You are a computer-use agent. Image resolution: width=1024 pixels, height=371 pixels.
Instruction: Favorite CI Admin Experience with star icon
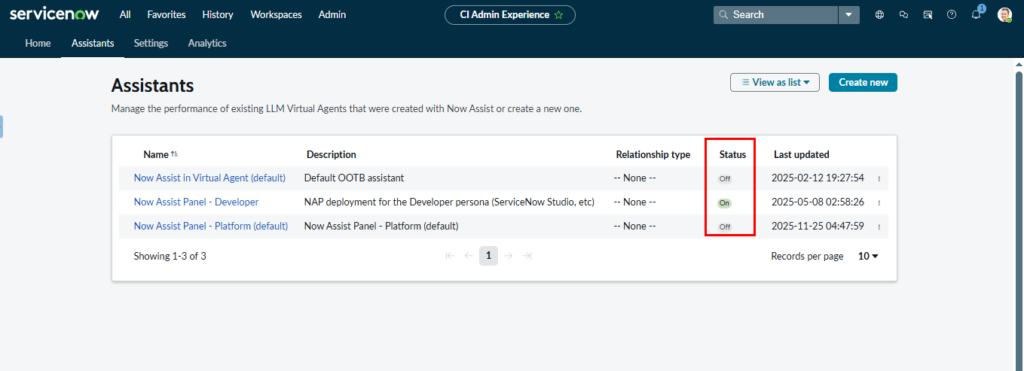pos(558,15)
